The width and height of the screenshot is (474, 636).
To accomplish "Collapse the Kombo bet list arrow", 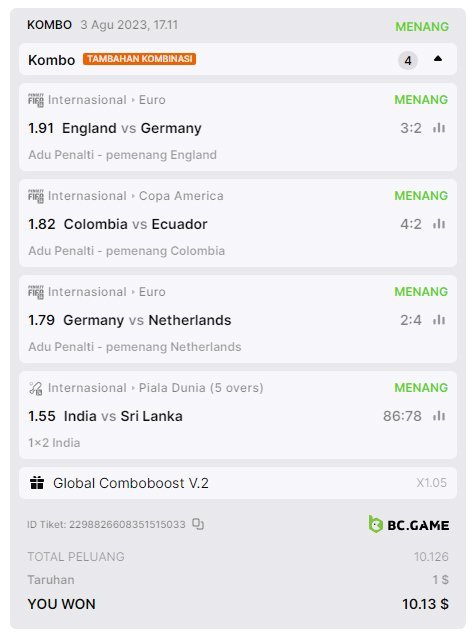I will pyautogui.click(x=438, y=59).
